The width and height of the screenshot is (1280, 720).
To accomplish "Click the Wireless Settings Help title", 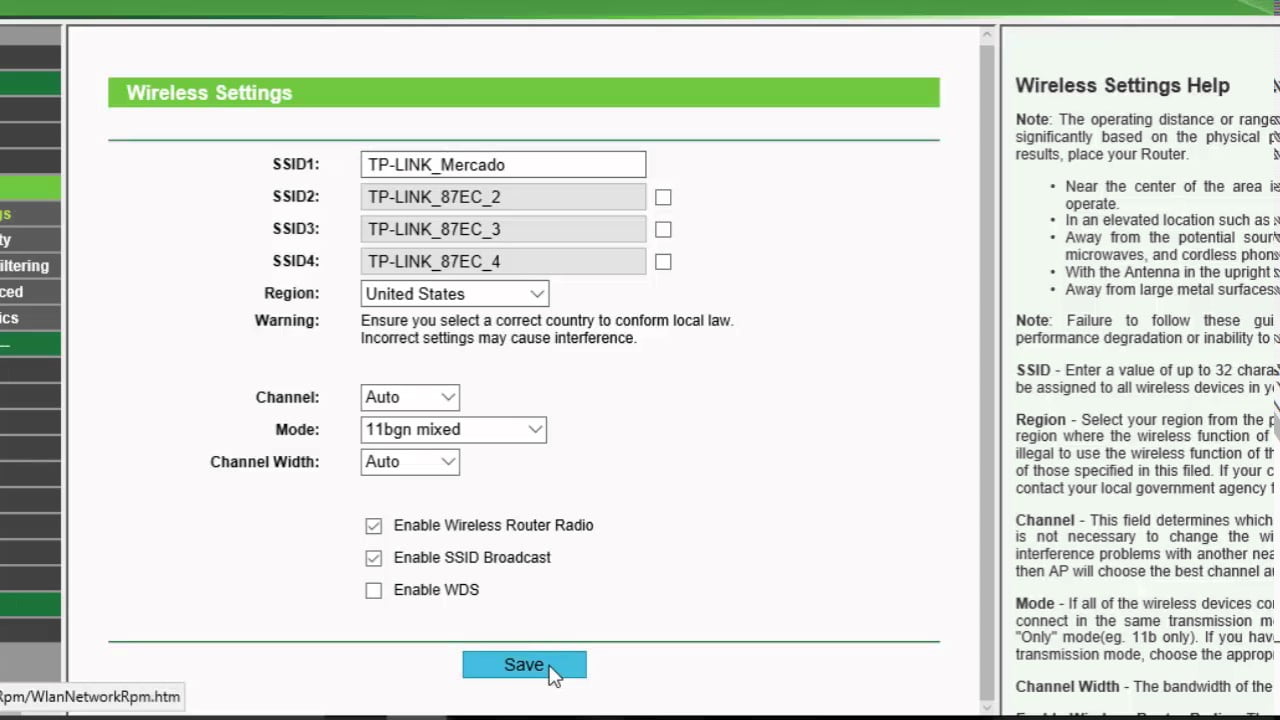I will (1123, 86).
